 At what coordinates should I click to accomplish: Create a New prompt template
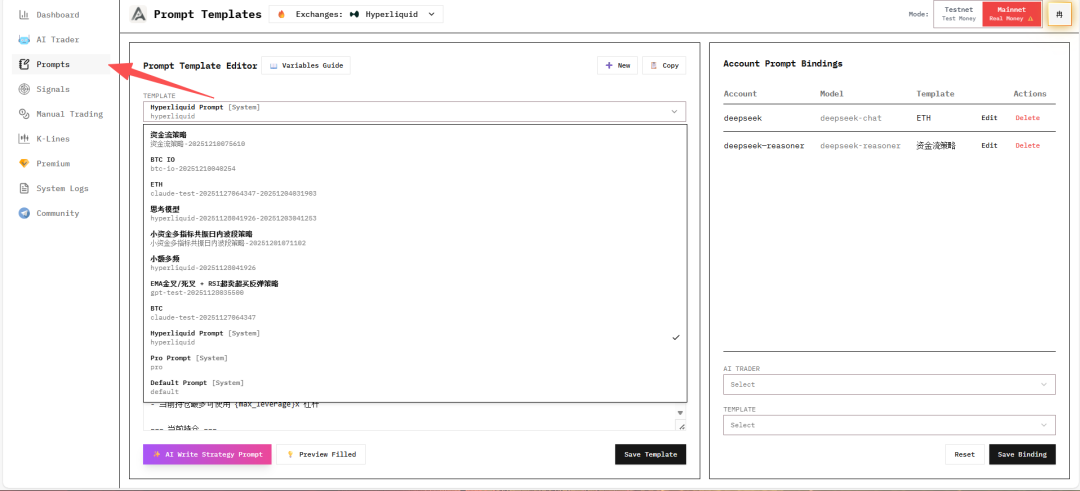pyautogui.click(x=617, y=65)
